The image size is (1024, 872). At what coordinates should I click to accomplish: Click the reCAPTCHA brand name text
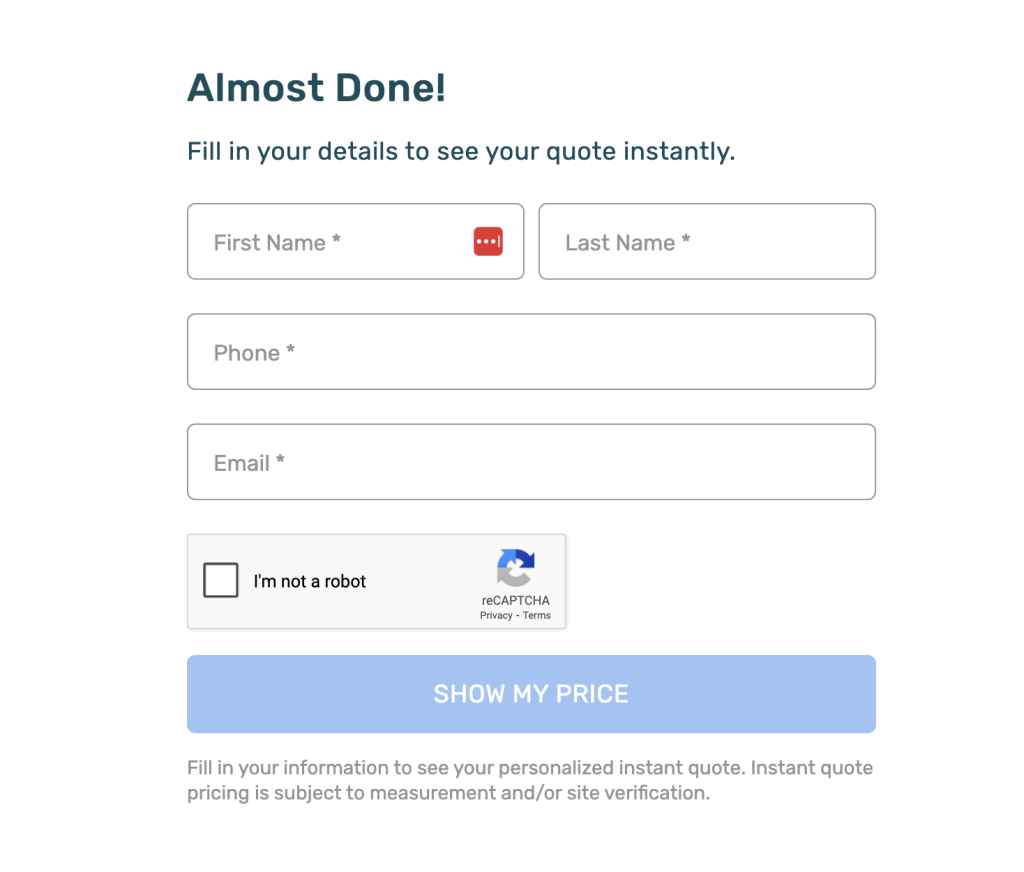pyautogui.click(x=515, y=601)
